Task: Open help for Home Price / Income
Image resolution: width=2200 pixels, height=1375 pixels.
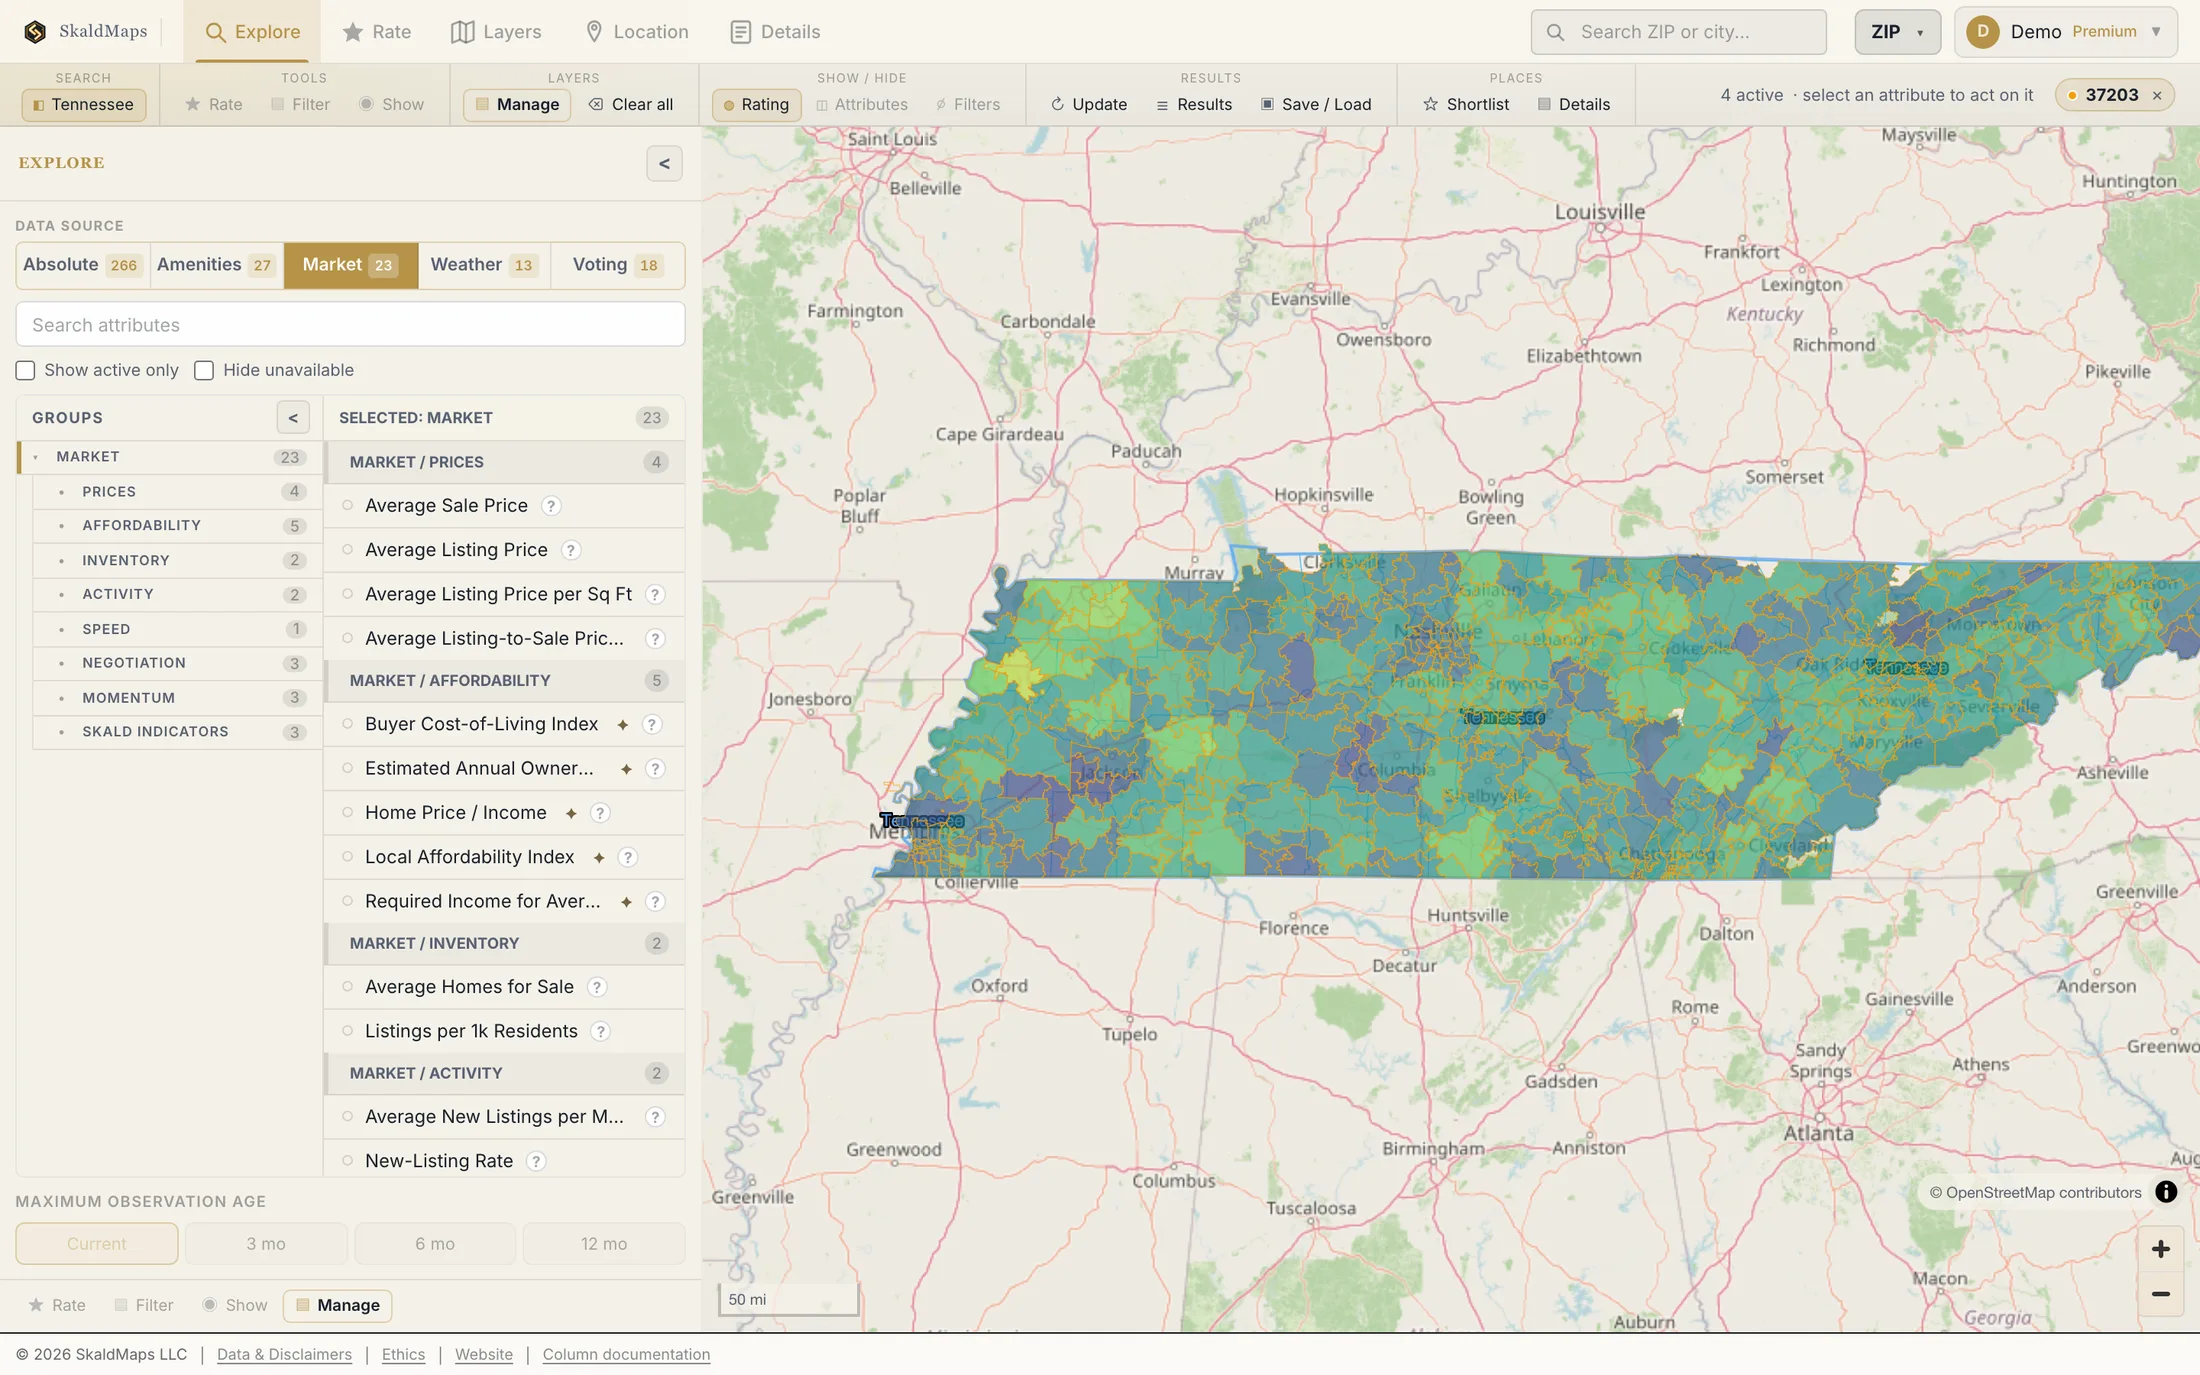Action: (600, 813)
